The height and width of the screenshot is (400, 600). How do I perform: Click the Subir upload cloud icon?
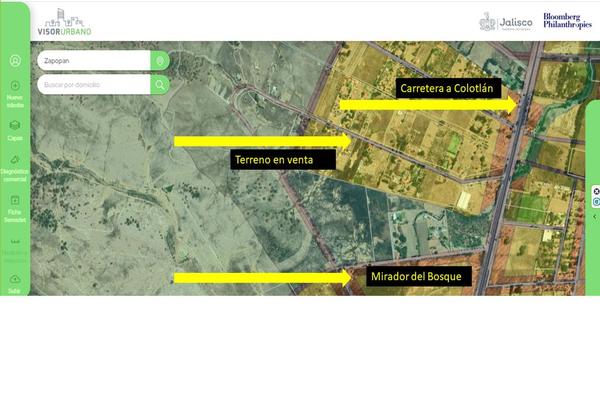pos(15,281)
